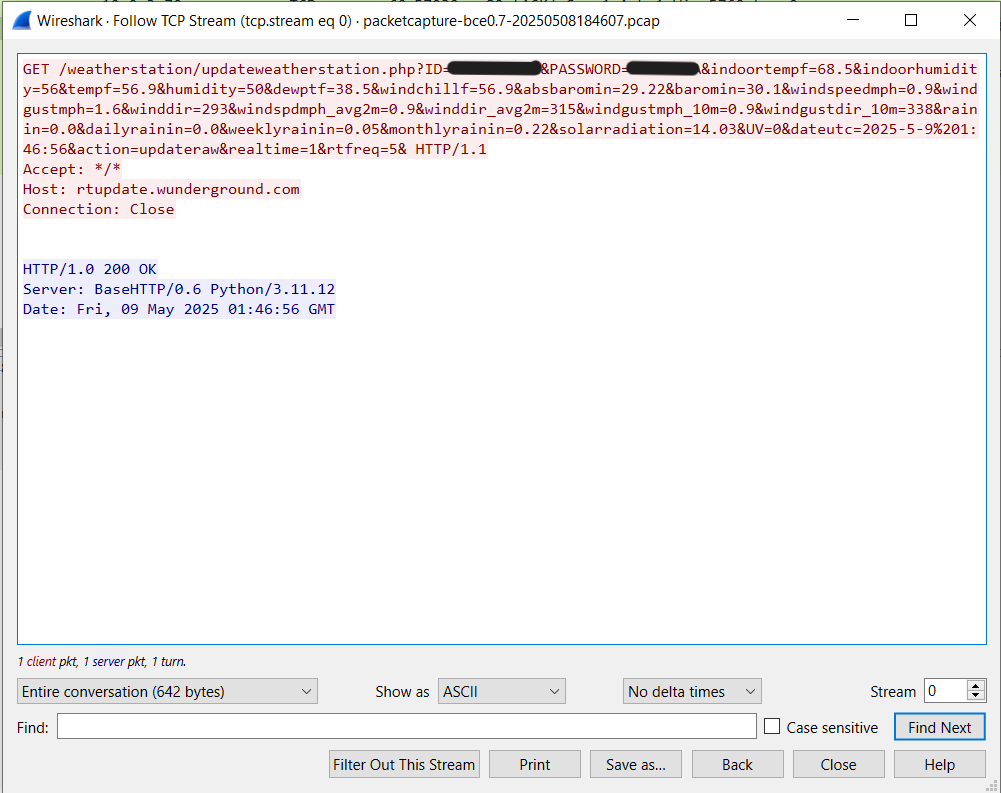Minimize the Follow TCP Stream window
Image resolution: width=1001 pixels, height=793 pixels.
853,20
